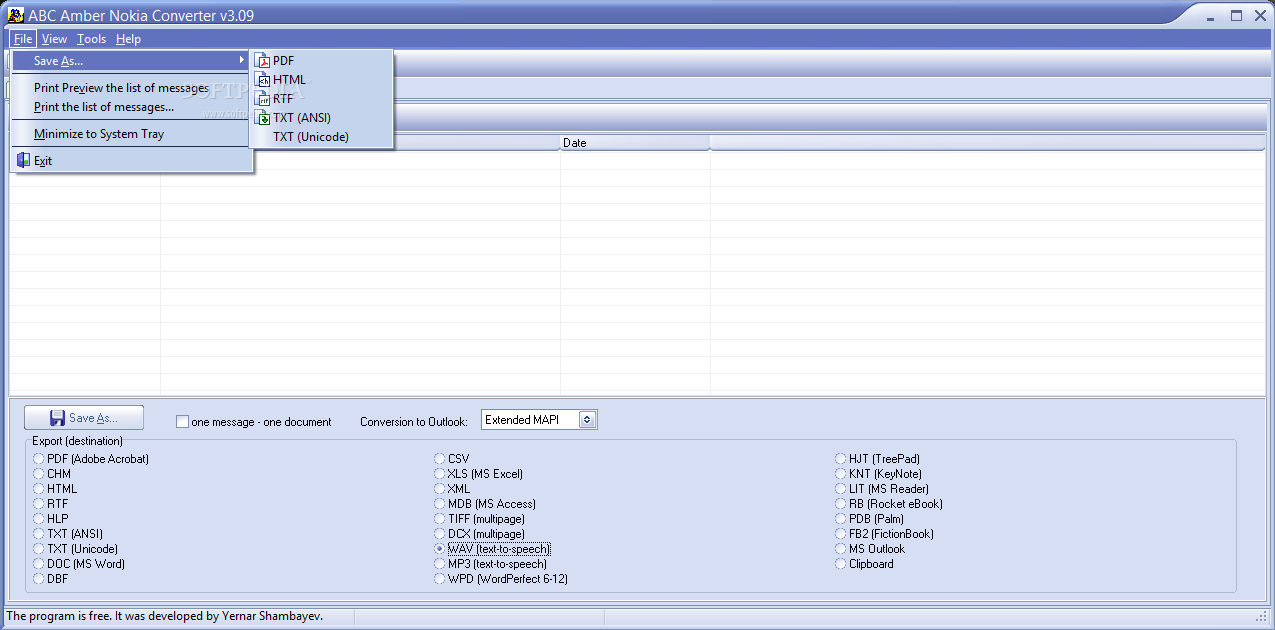Close the Nokia Converter window
Viewport: 1275px width, 630px height.
pyautogui.click(x=1260, y=15)
